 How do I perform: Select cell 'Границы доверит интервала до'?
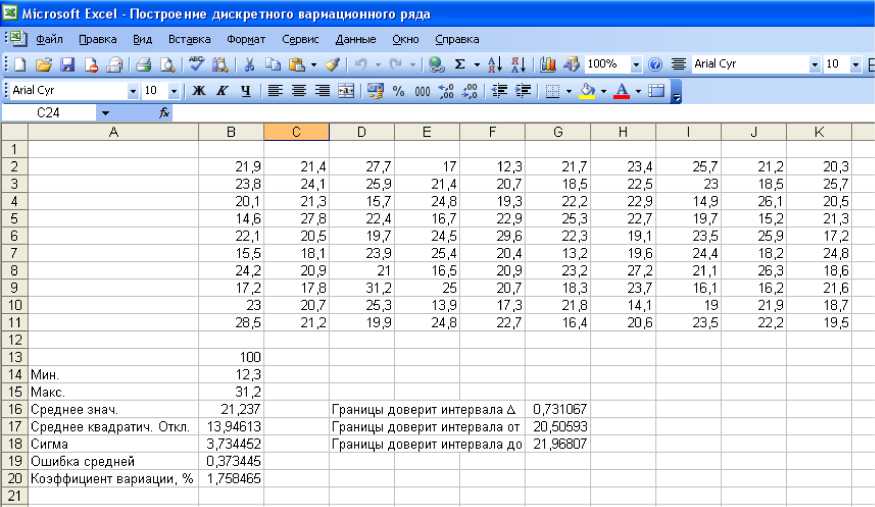(x=427, y=445)
